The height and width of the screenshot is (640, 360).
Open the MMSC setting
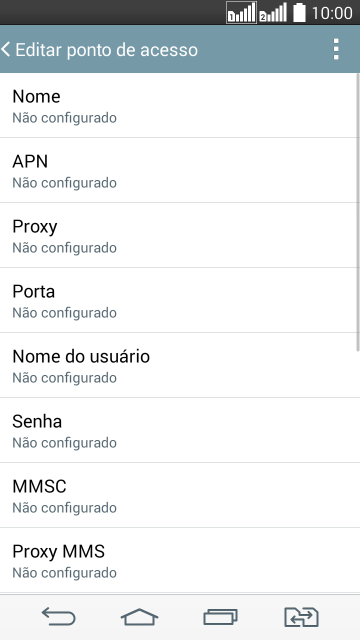tap(180, 495)
